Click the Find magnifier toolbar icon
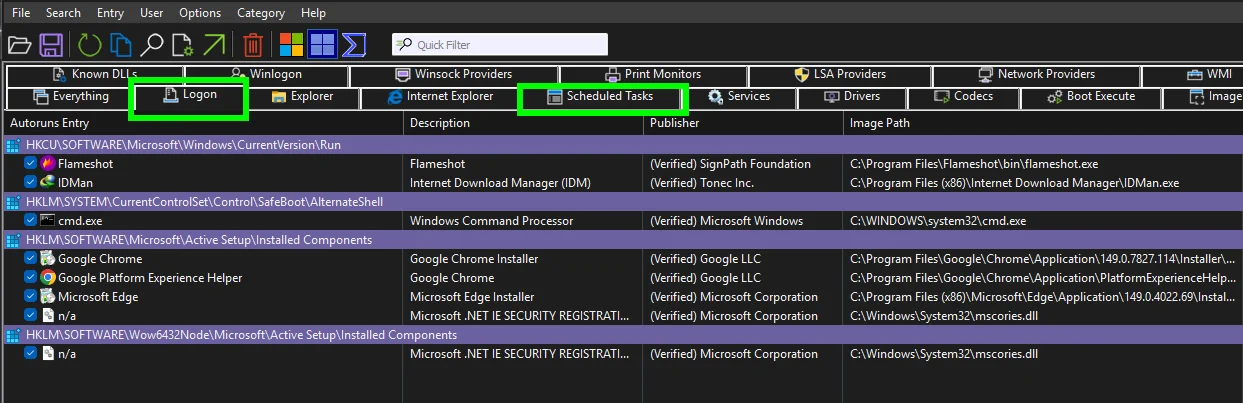 [152, 45]
